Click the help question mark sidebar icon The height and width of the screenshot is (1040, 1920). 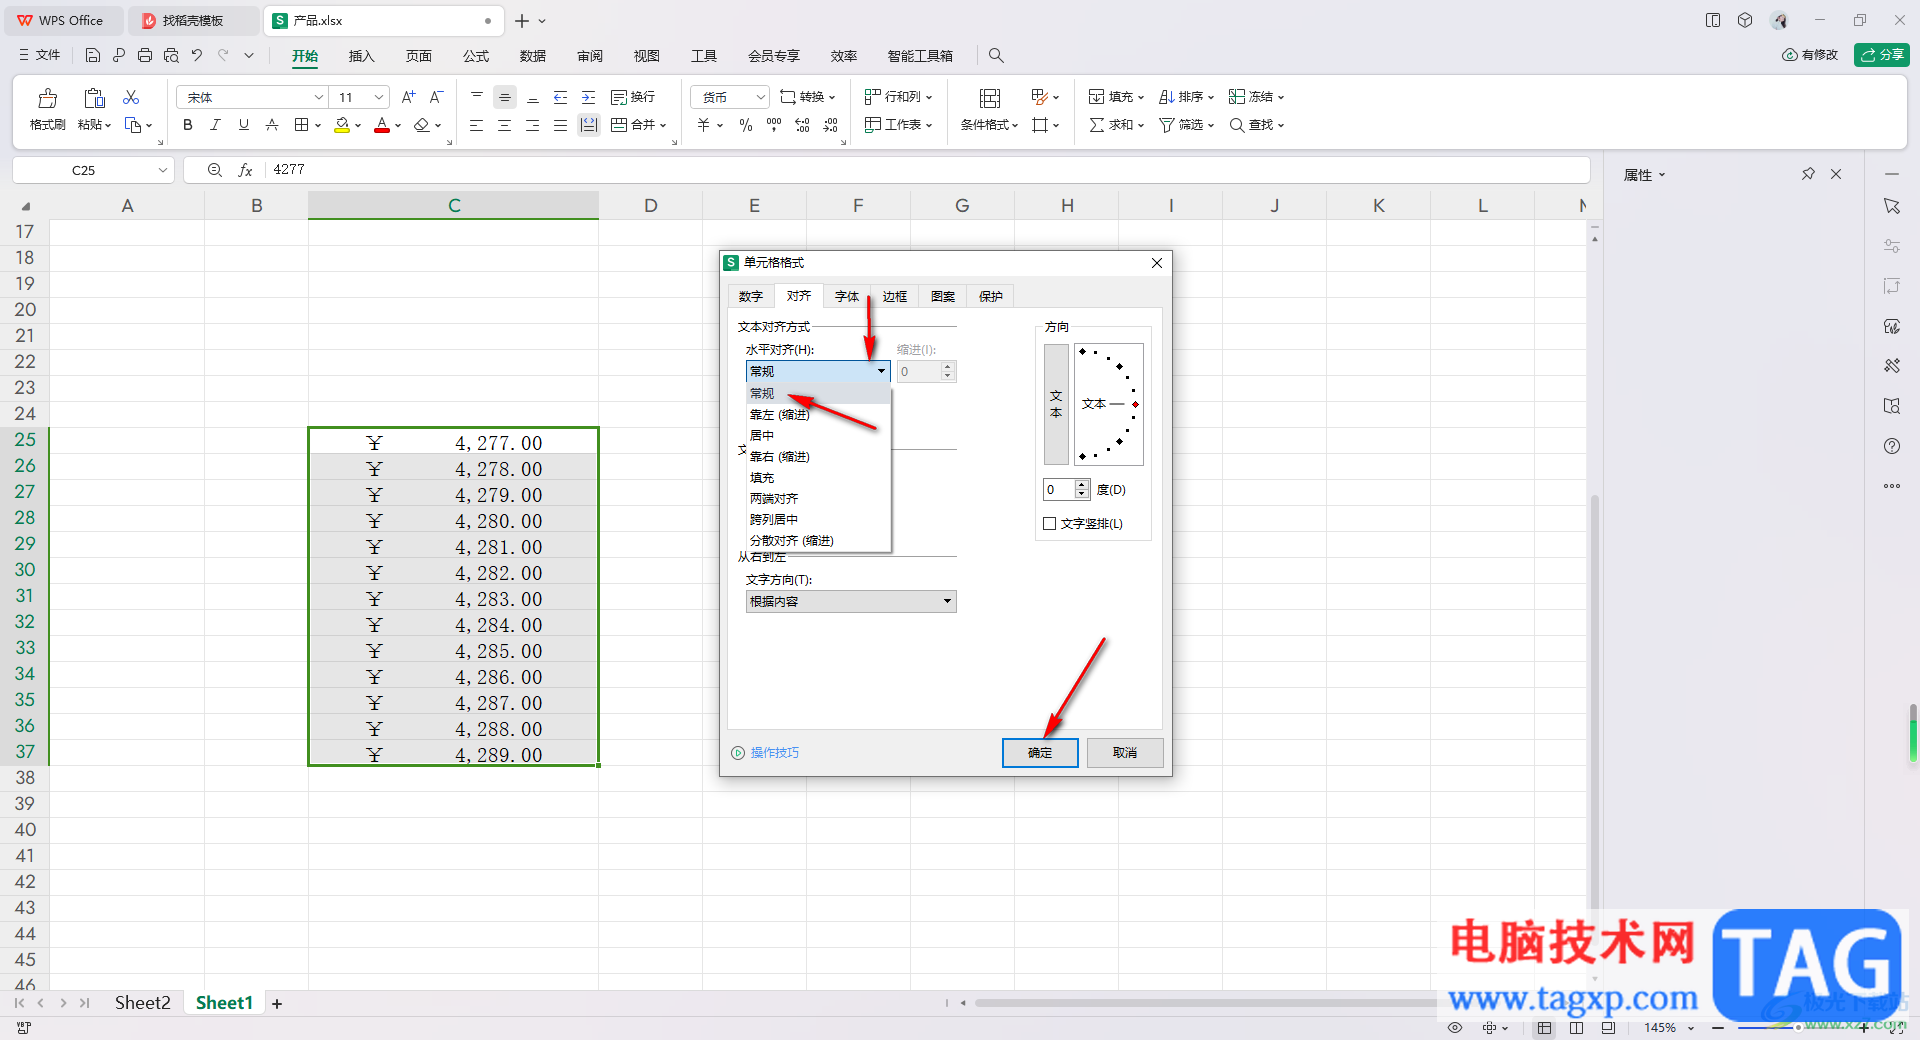coord(1892,446)
